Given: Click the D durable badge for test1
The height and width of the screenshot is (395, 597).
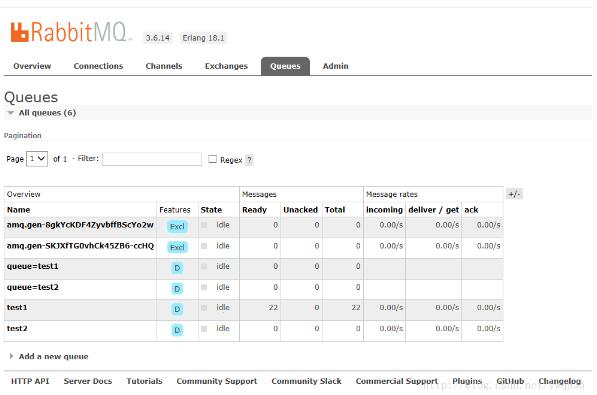Looking at the screenshot, I should pos(177,309).
